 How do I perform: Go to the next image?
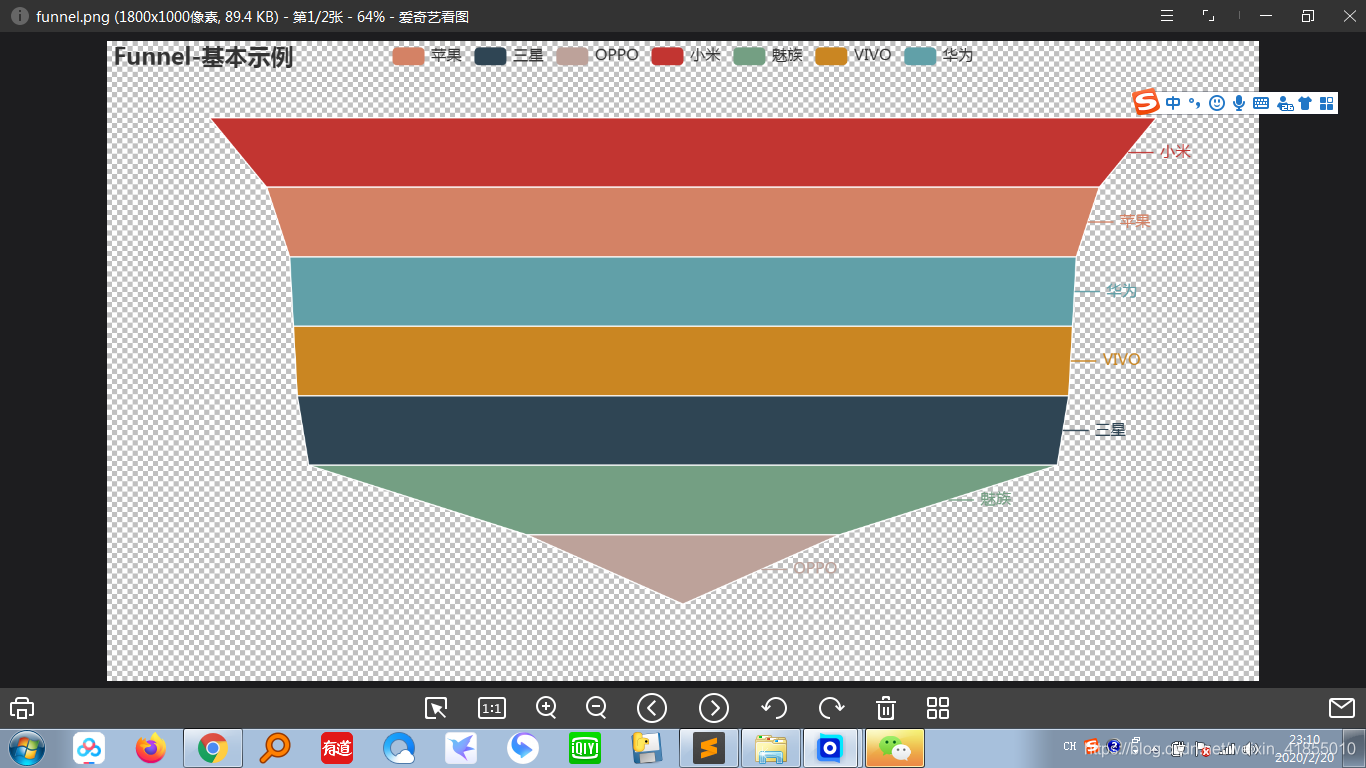click(x=714, y=708)
